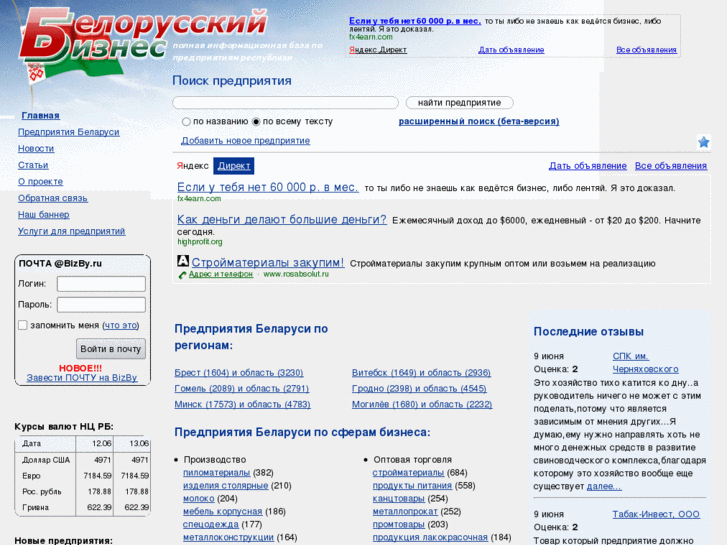
Task: Click 'Завести ПОЧТУ на BizBy' link
Action: click(82, 378)
